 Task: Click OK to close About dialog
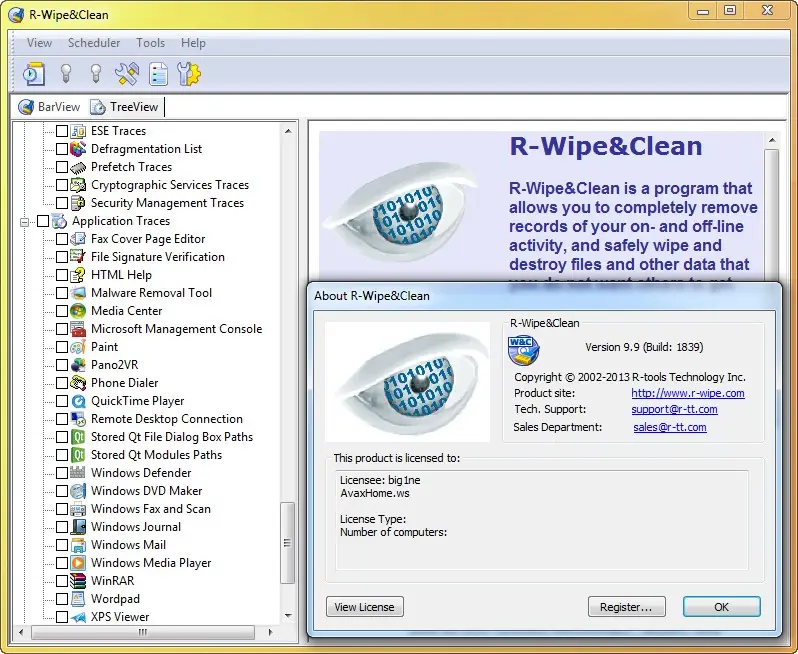(x=721, y=607)
